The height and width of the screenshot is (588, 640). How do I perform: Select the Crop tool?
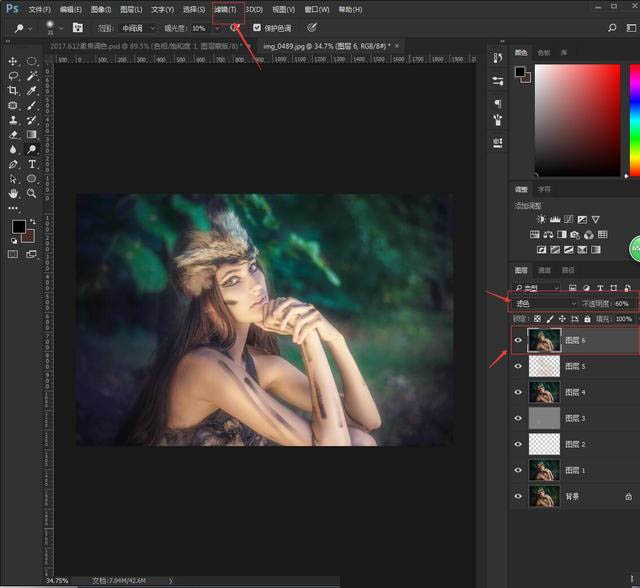pyautogui.click(x=13, y=91)
